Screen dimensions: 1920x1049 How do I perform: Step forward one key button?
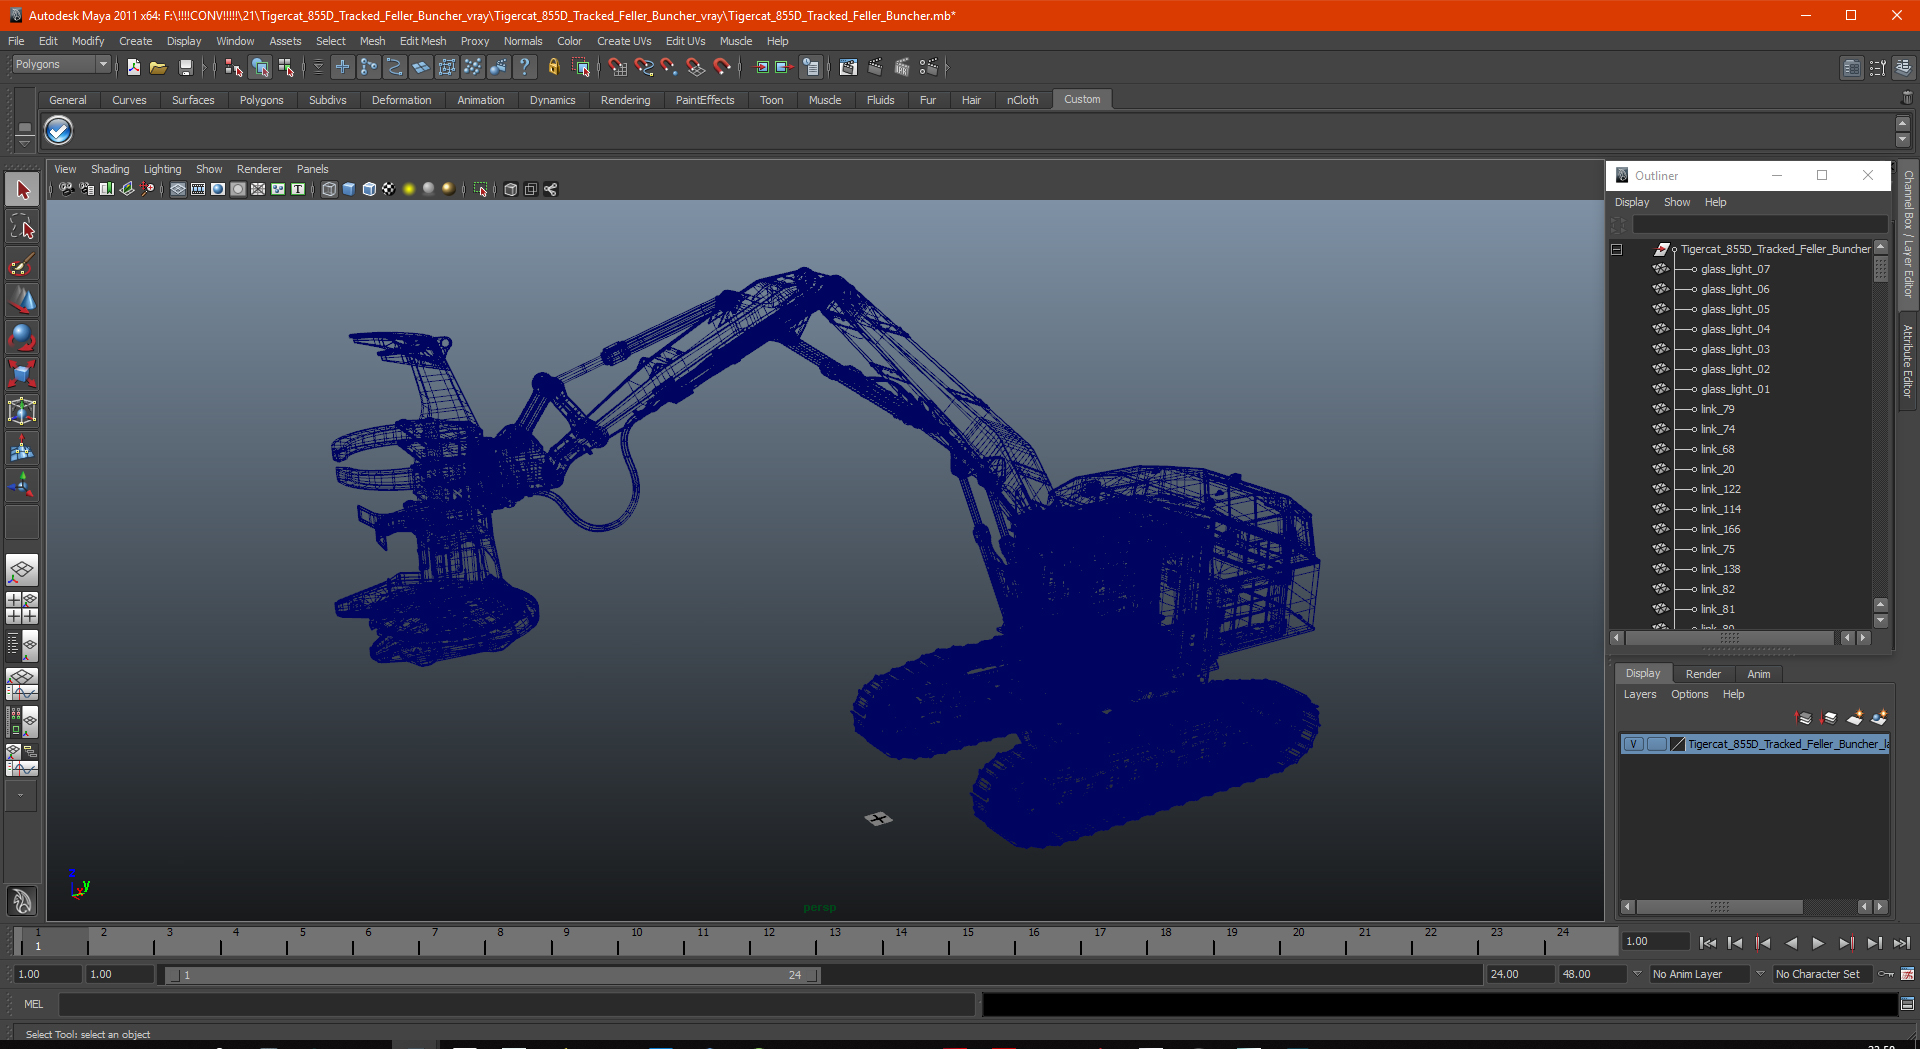tap(1846, 943)
